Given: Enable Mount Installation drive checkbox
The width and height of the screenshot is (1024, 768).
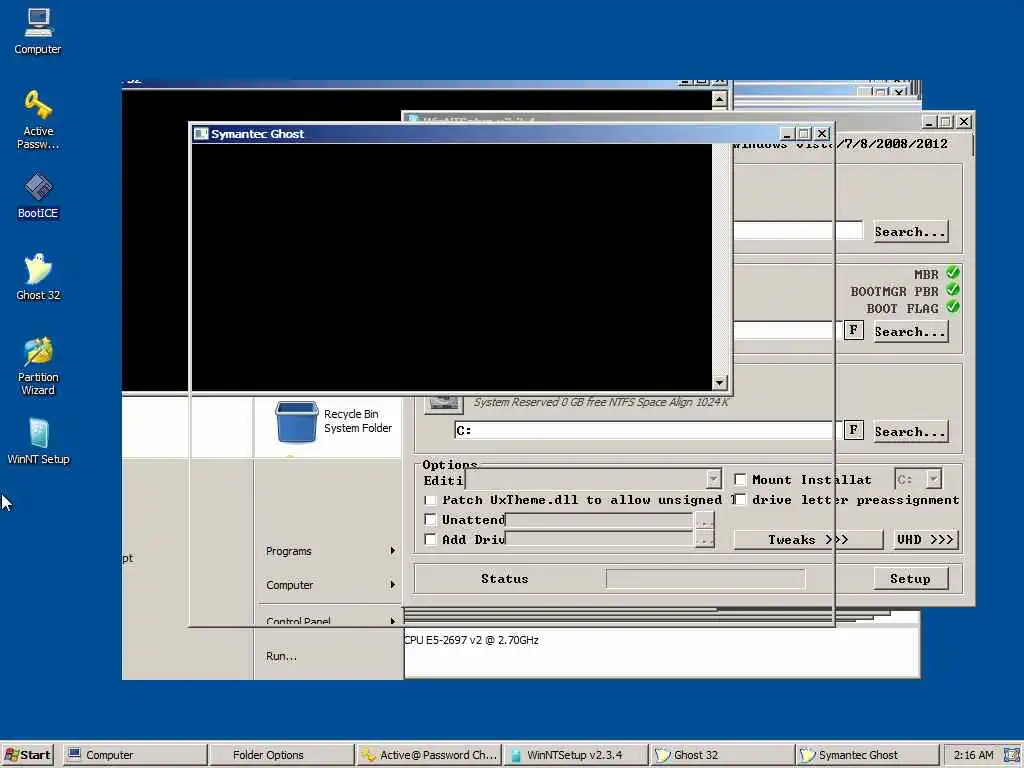Looking at the screenshot, I should click(740, 479).
